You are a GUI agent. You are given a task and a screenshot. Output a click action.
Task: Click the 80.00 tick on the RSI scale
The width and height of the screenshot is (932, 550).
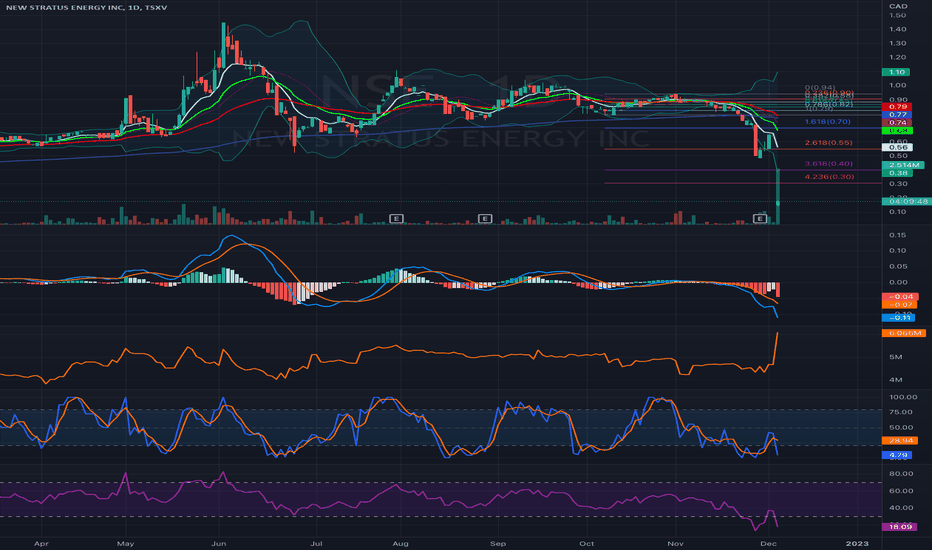pos(901,474)
